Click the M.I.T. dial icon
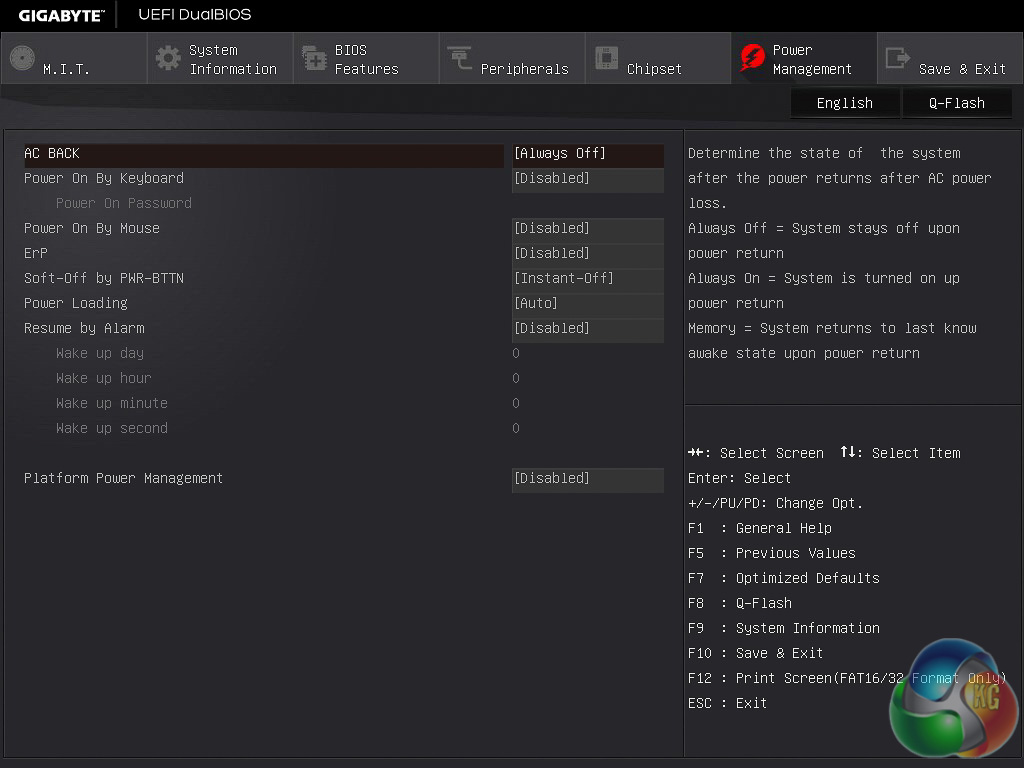The width and height of the screenshot is (1024, 768). pos(22,58)
